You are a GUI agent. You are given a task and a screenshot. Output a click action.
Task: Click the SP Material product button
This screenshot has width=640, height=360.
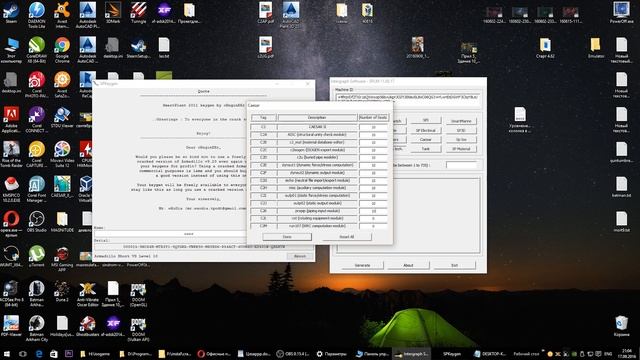point(461,149)
